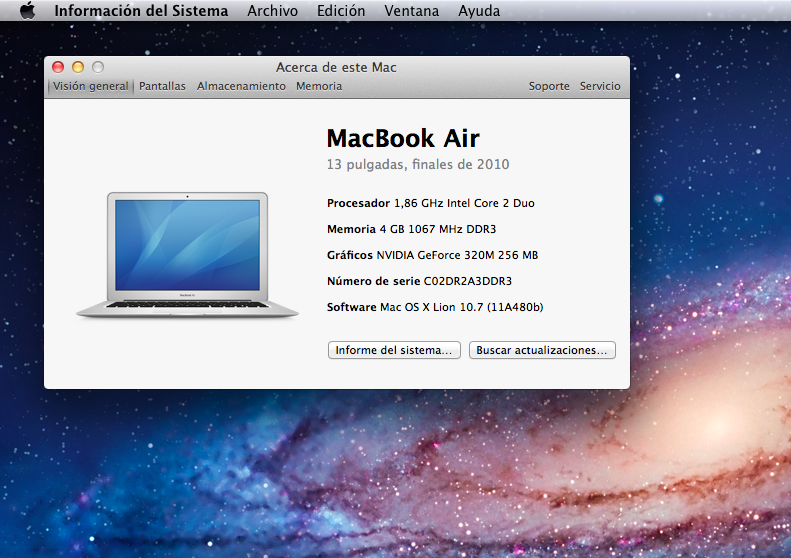Click the MacBook Air heading
Image resolution: width=791 pixels, height=558 pixels.
pyautogui.click(x=403, y=138)
